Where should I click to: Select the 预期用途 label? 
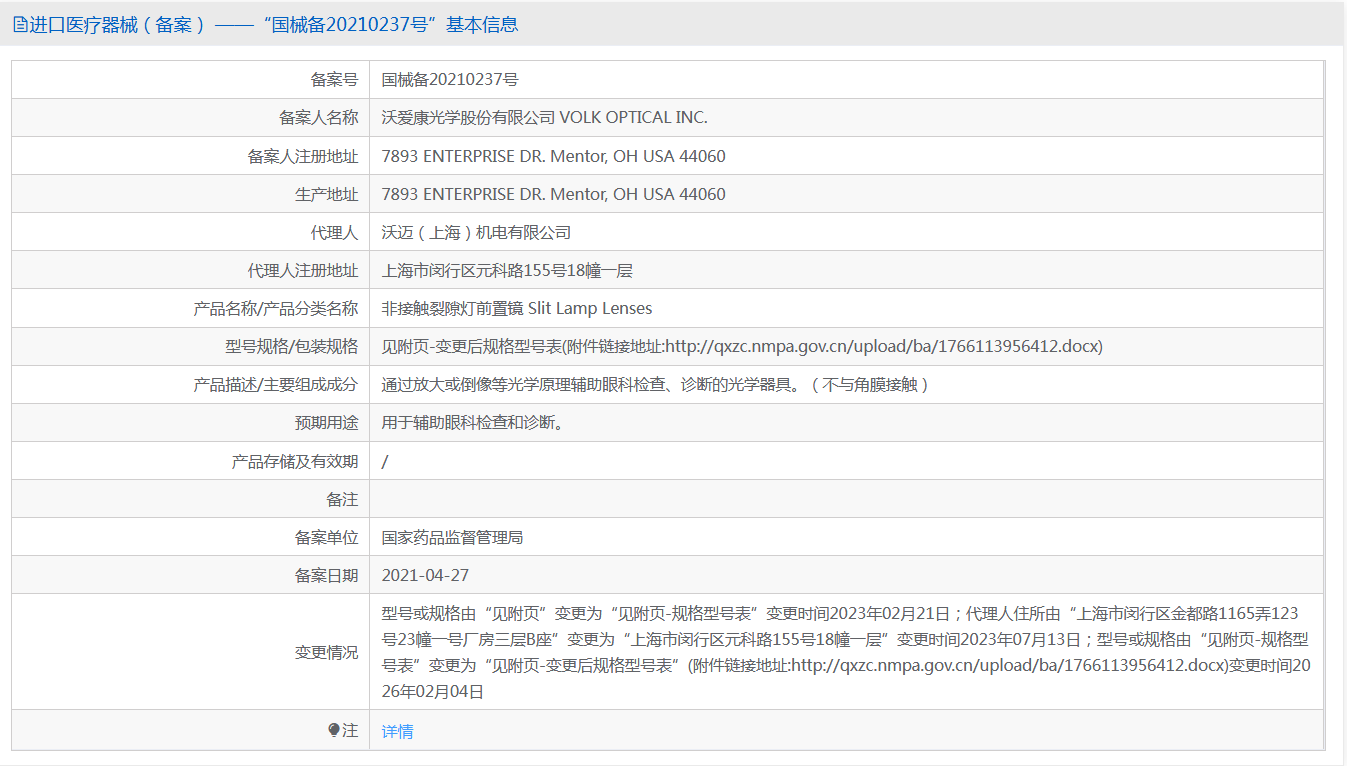click(x=326, y=423)
